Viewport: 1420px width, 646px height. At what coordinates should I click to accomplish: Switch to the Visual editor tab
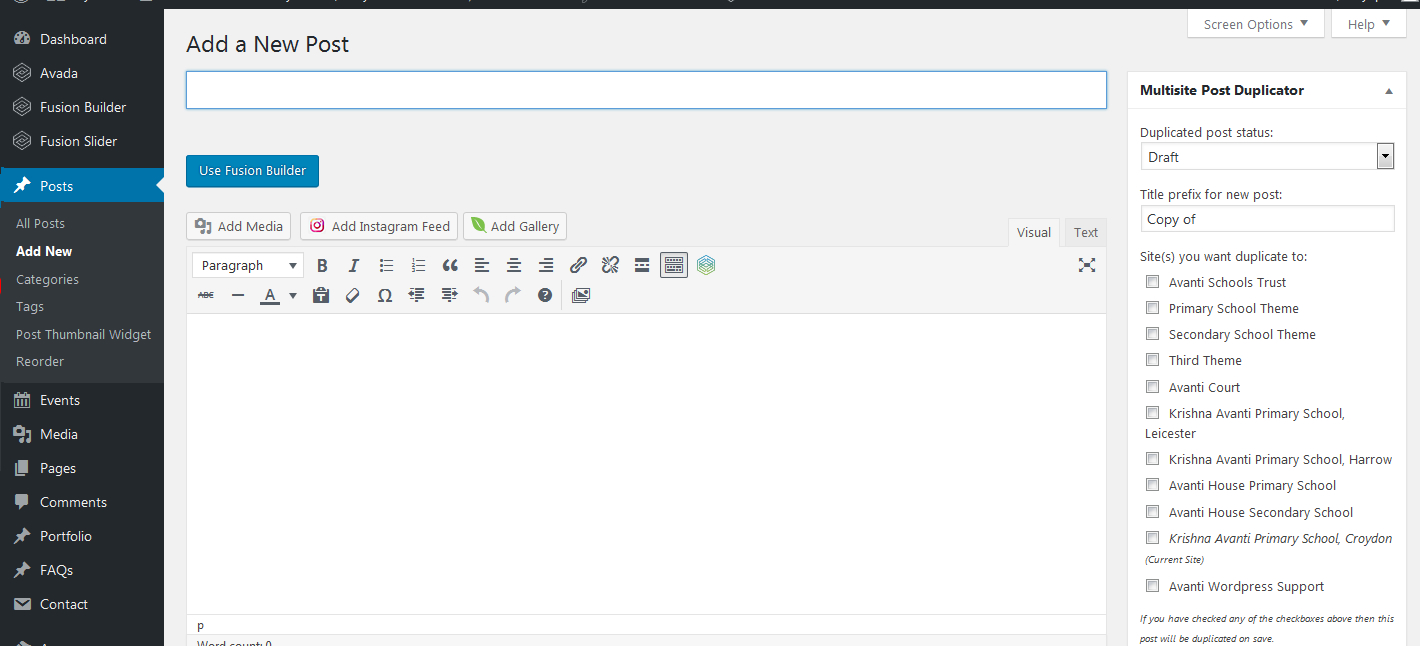[x=1033, y=232]
